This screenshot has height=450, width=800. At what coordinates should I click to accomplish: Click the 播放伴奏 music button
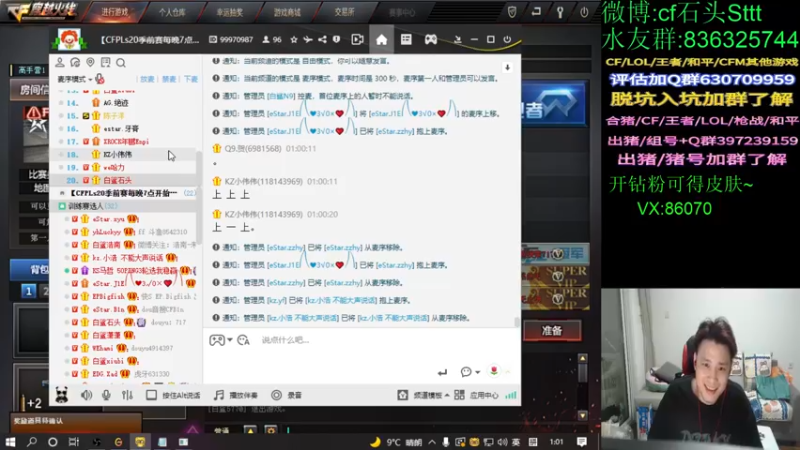click(235, 395)
